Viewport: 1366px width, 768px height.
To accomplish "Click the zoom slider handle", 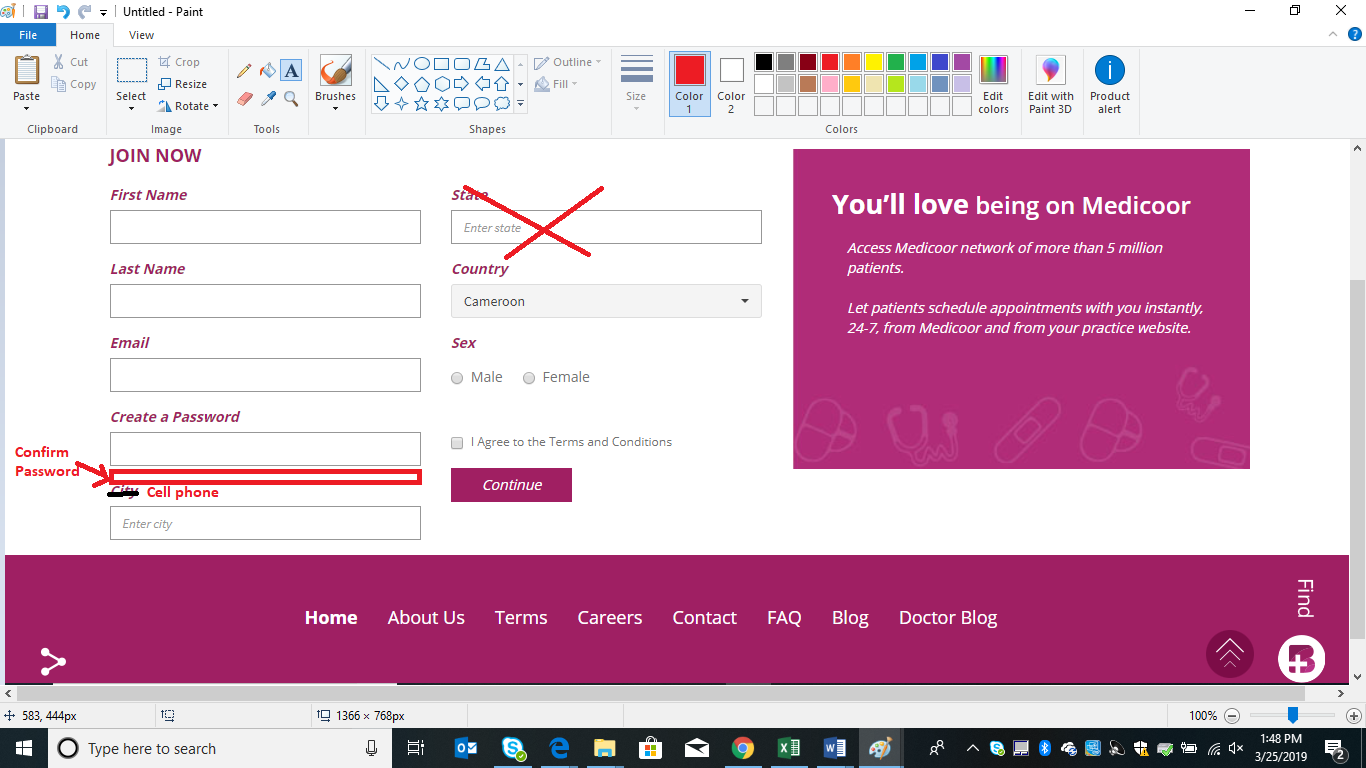I will (x=1293, y=715).
